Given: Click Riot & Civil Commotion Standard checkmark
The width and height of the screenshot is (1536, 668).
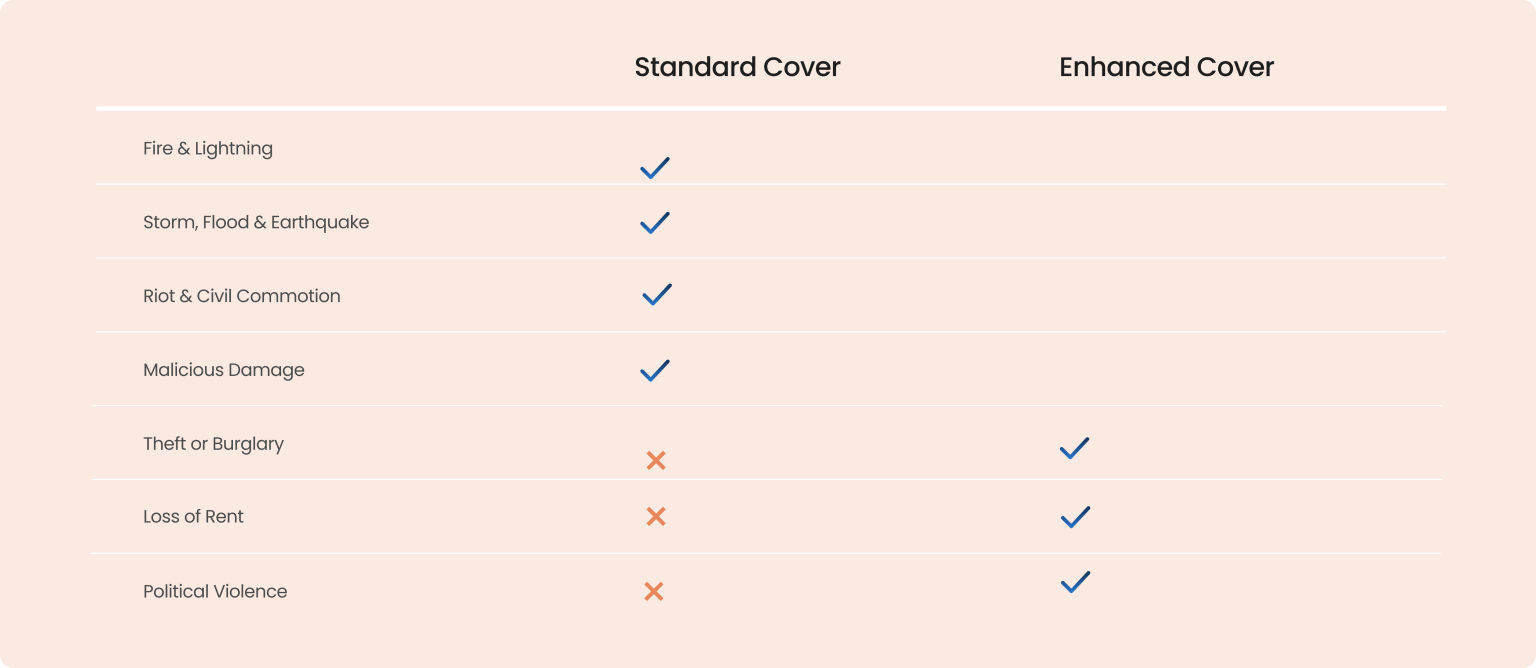Looking at the screenshot, I should pyautogui.click(x=657, y=295).
